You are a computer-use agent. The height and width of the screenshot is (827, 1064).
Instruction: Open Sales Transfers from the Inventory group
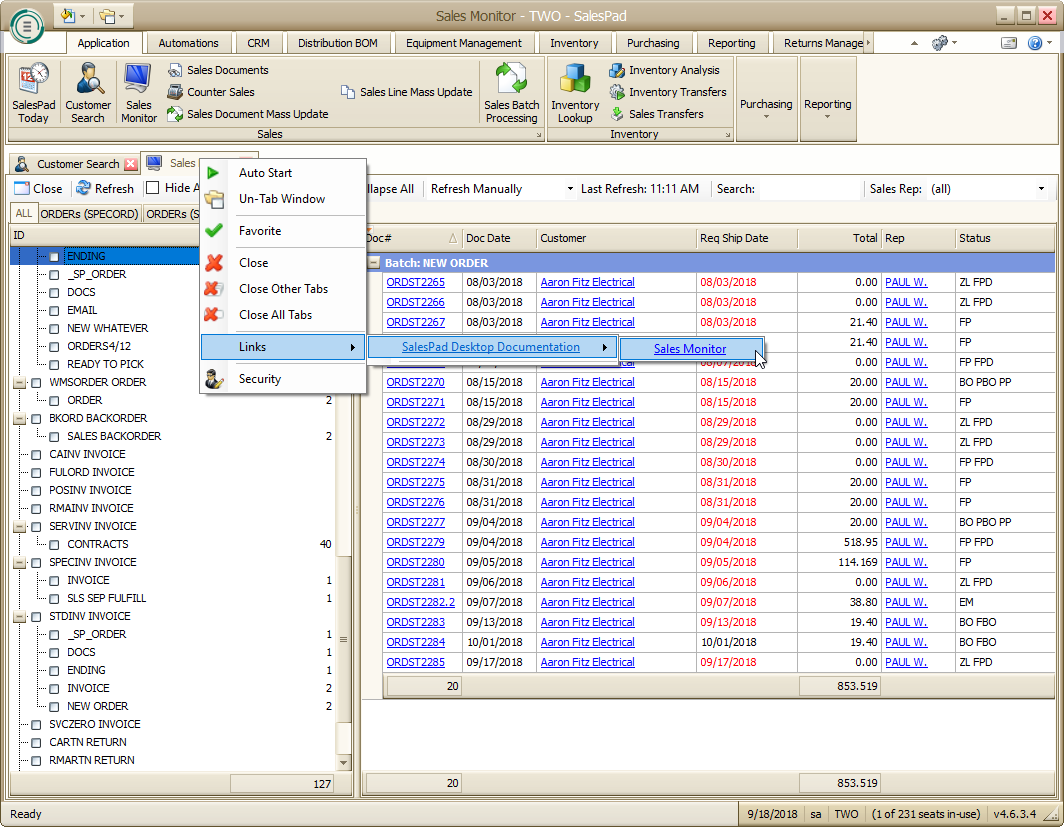[x=665, y=114]
